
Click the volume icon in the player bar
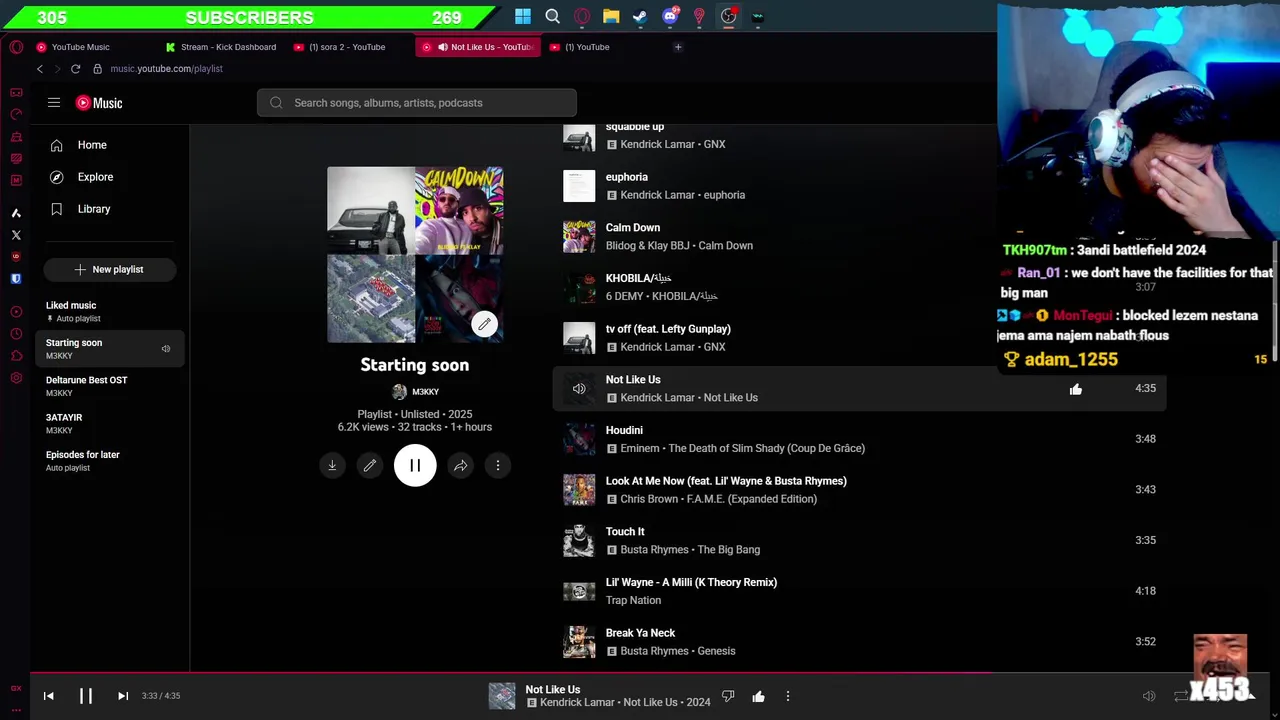click(x=1149, y=696)
